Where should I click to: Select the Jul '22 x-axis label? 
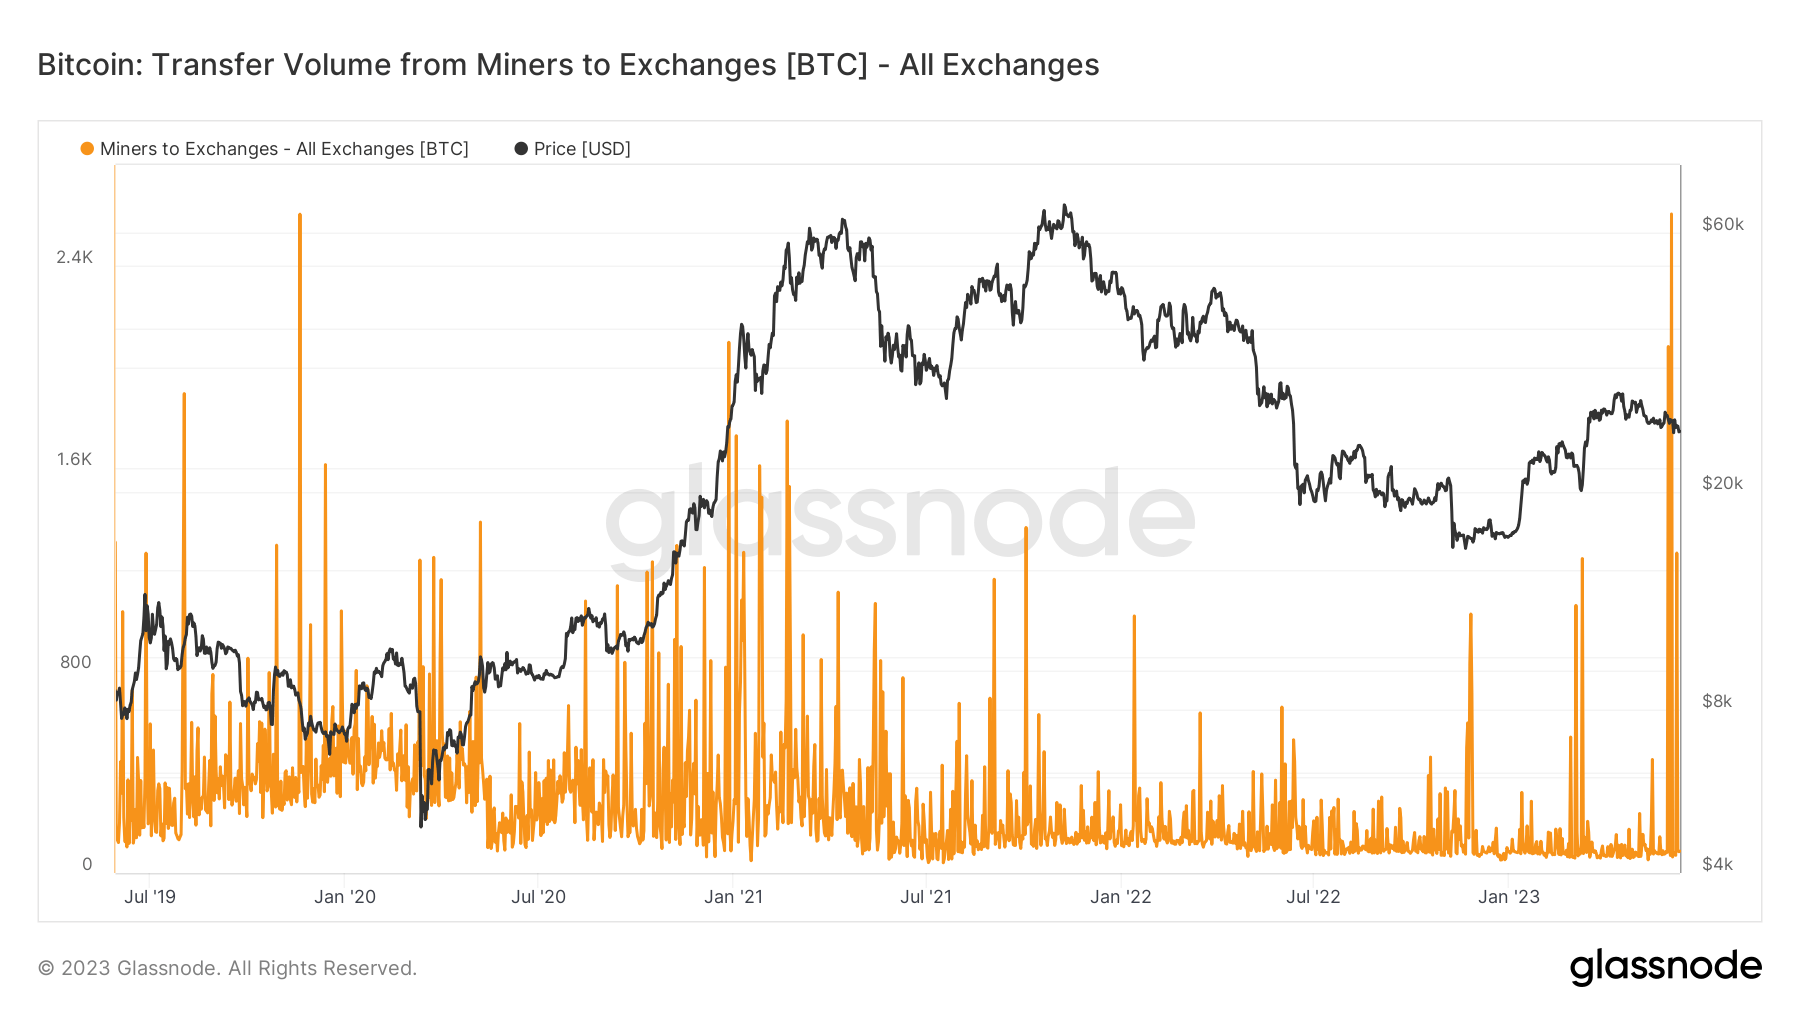[x=1313, y=897]
